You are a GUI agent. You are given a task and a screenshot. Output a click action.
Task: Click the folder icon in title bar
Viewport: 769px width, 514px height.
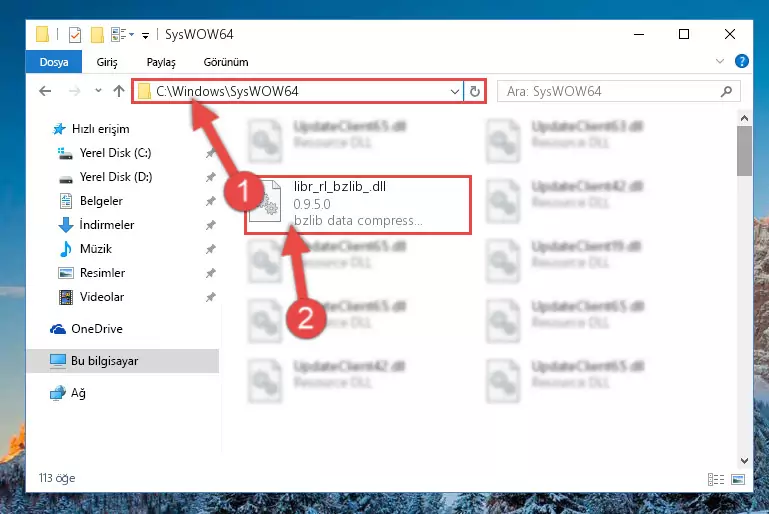43,34
